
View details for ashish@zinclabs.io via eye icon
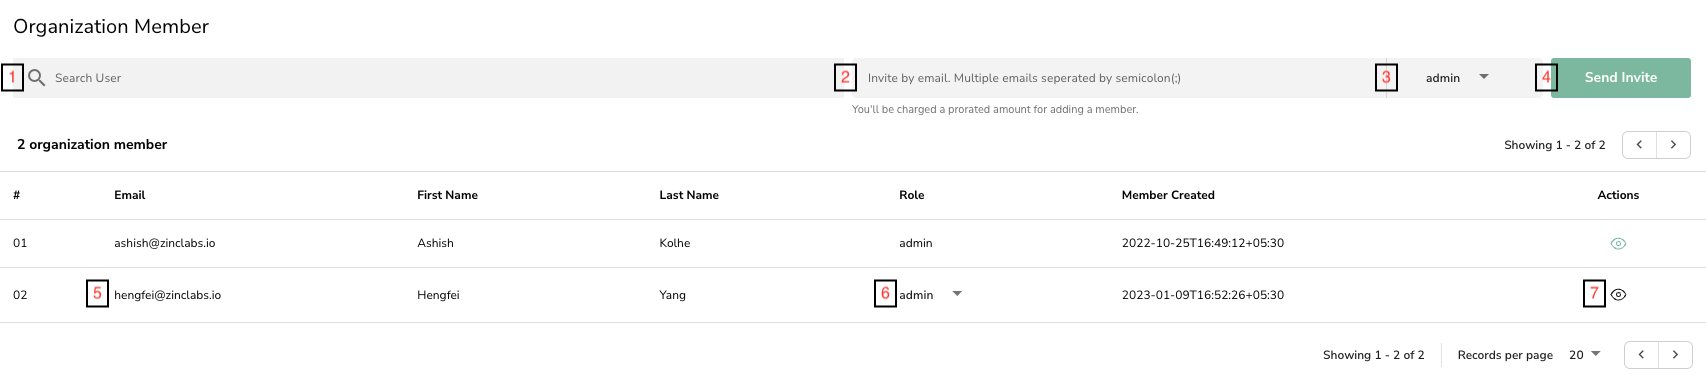pos(1618,244)
